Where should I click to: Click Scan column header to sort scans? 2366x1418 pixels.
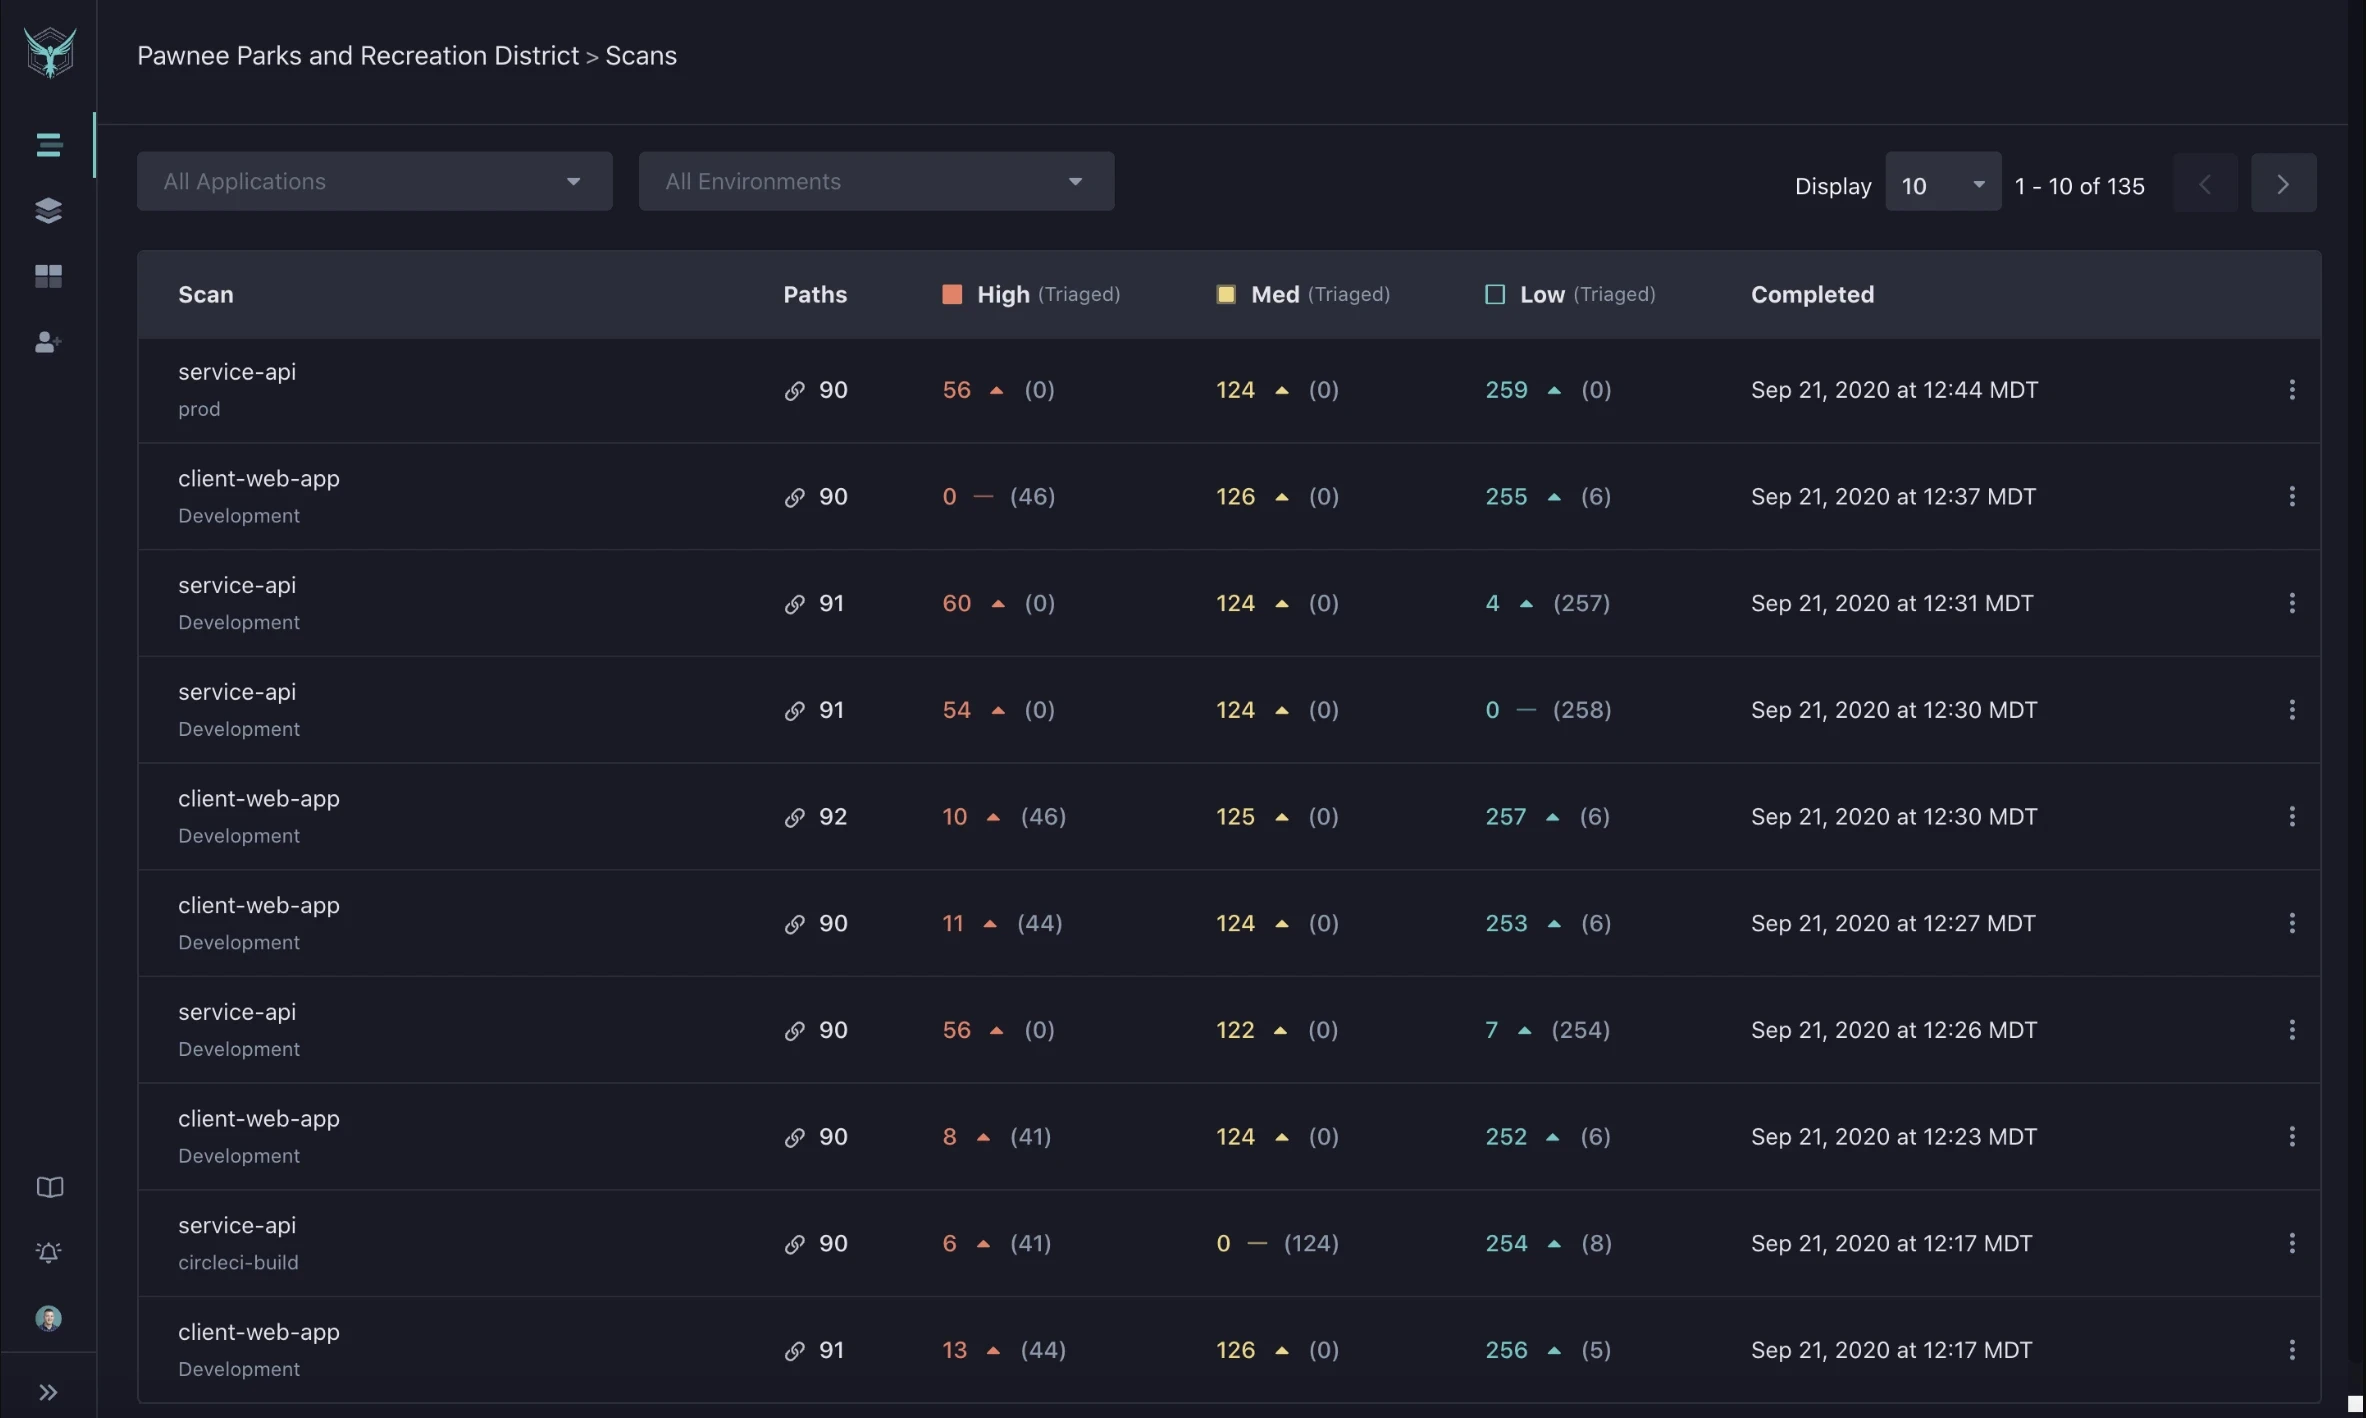[206, 292]
